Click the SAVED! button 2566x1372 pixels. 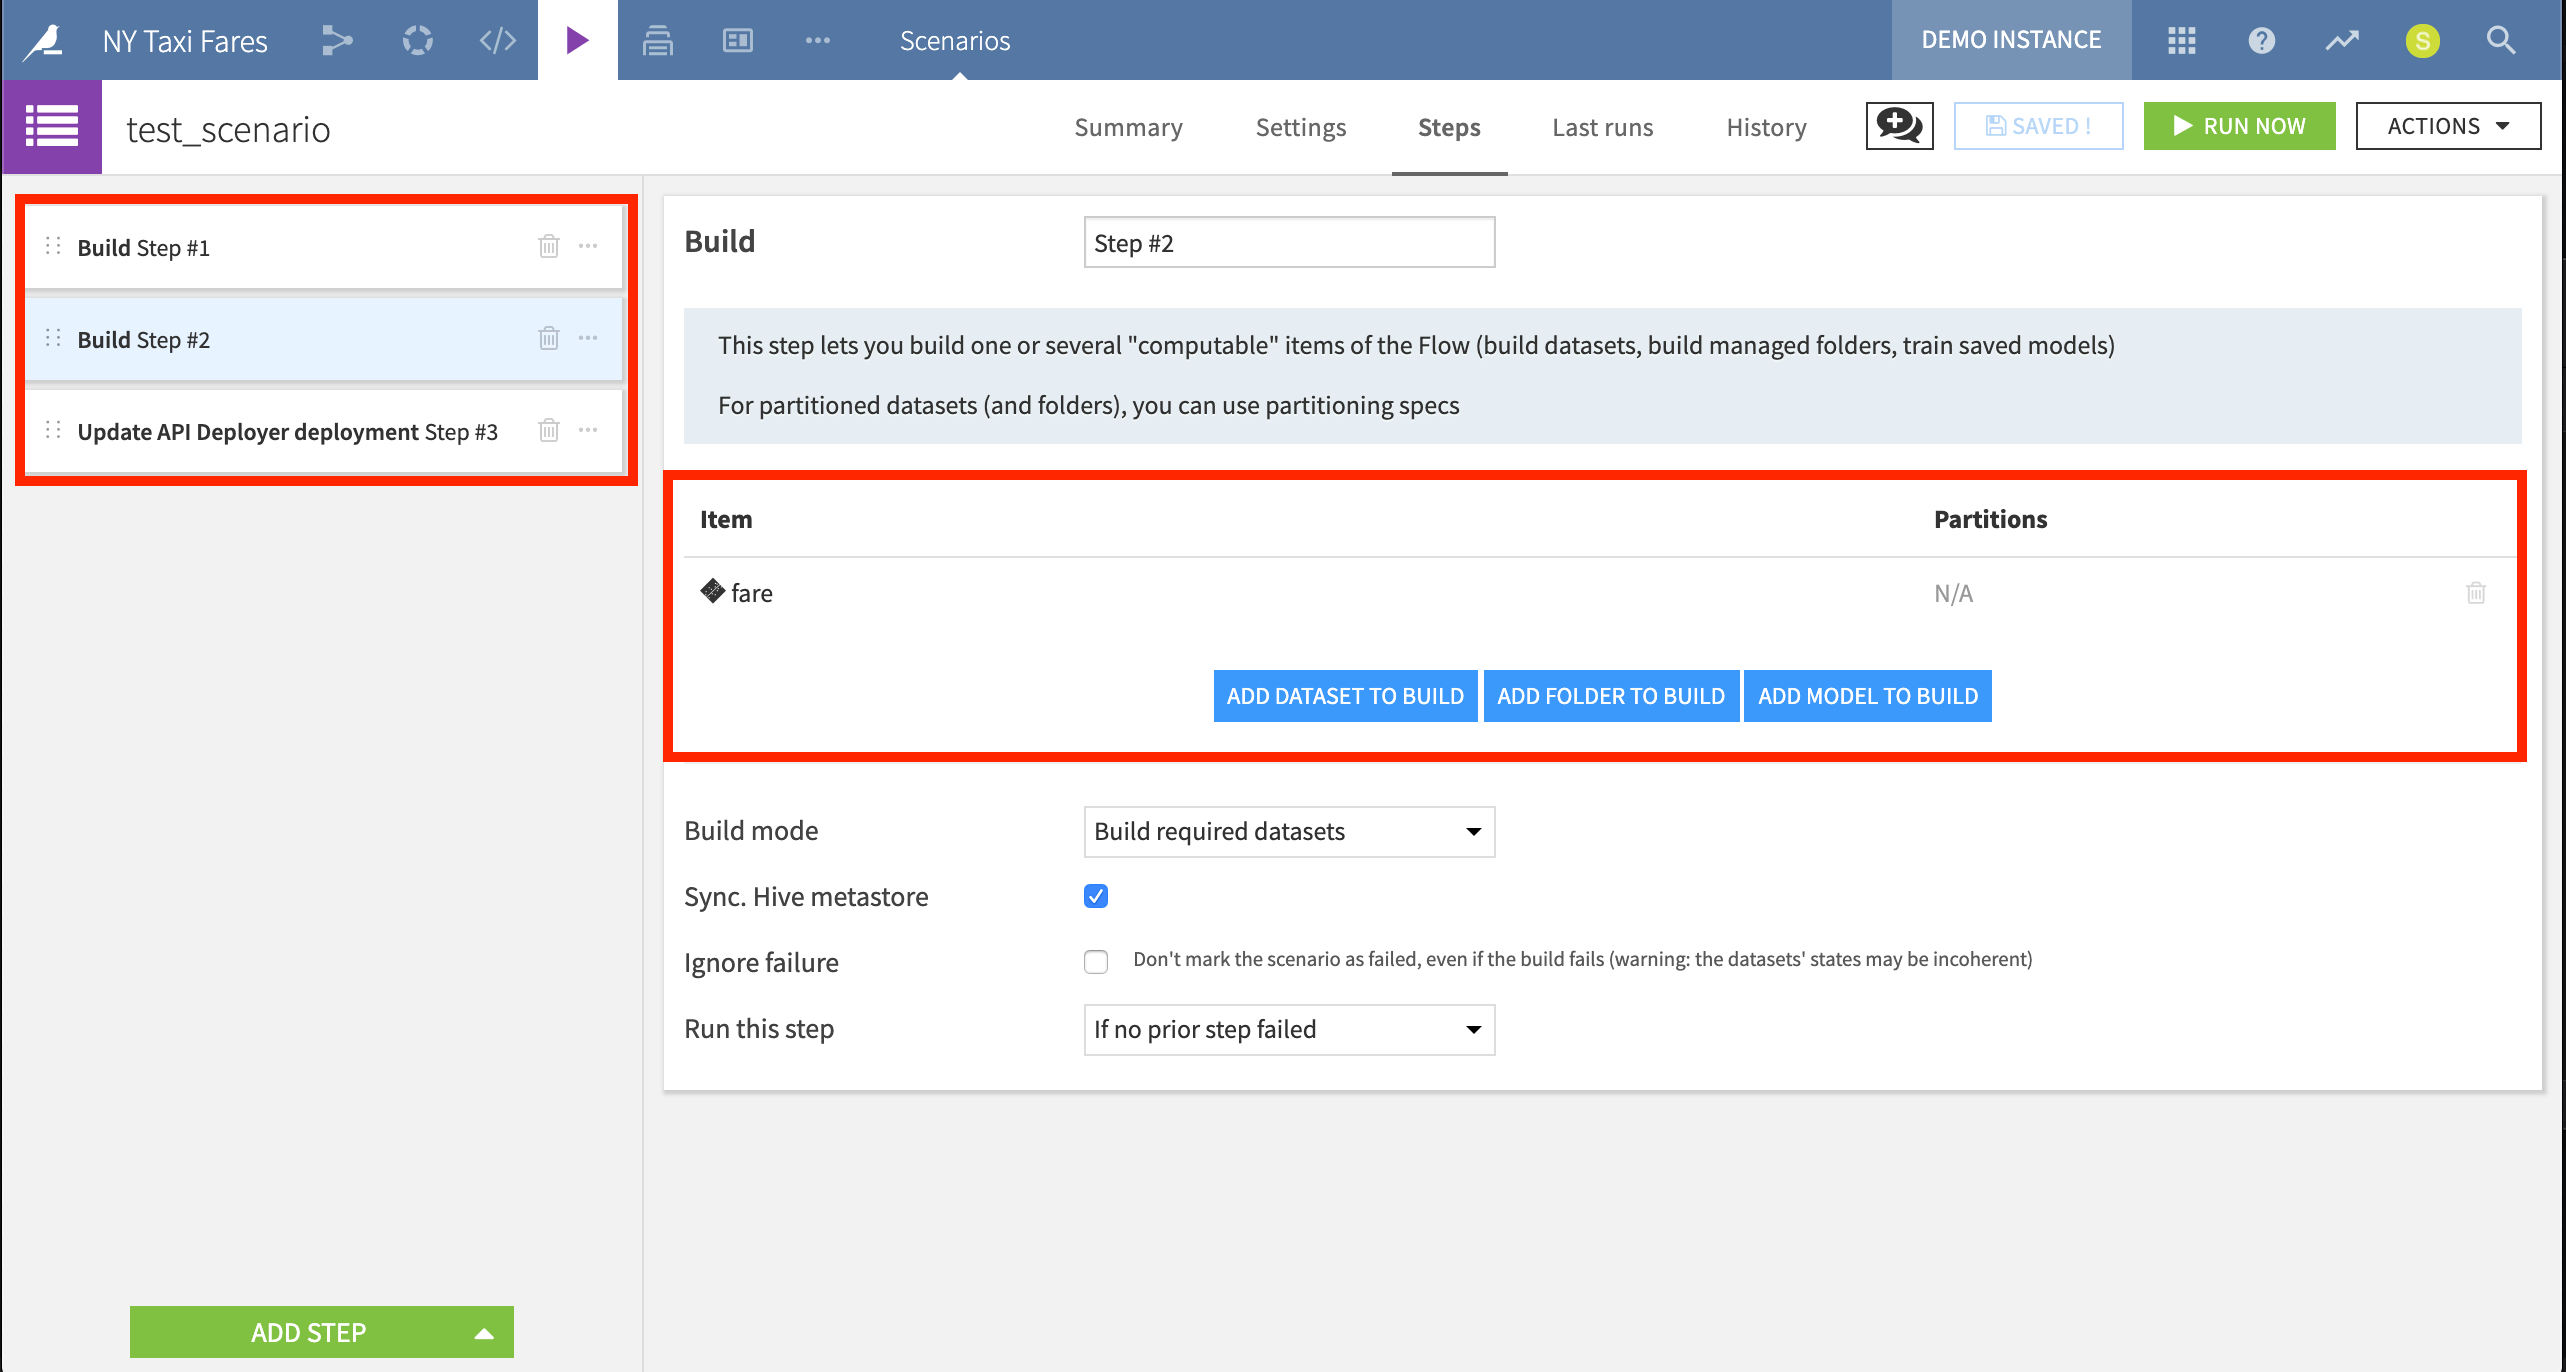[x=2038, y=126]
